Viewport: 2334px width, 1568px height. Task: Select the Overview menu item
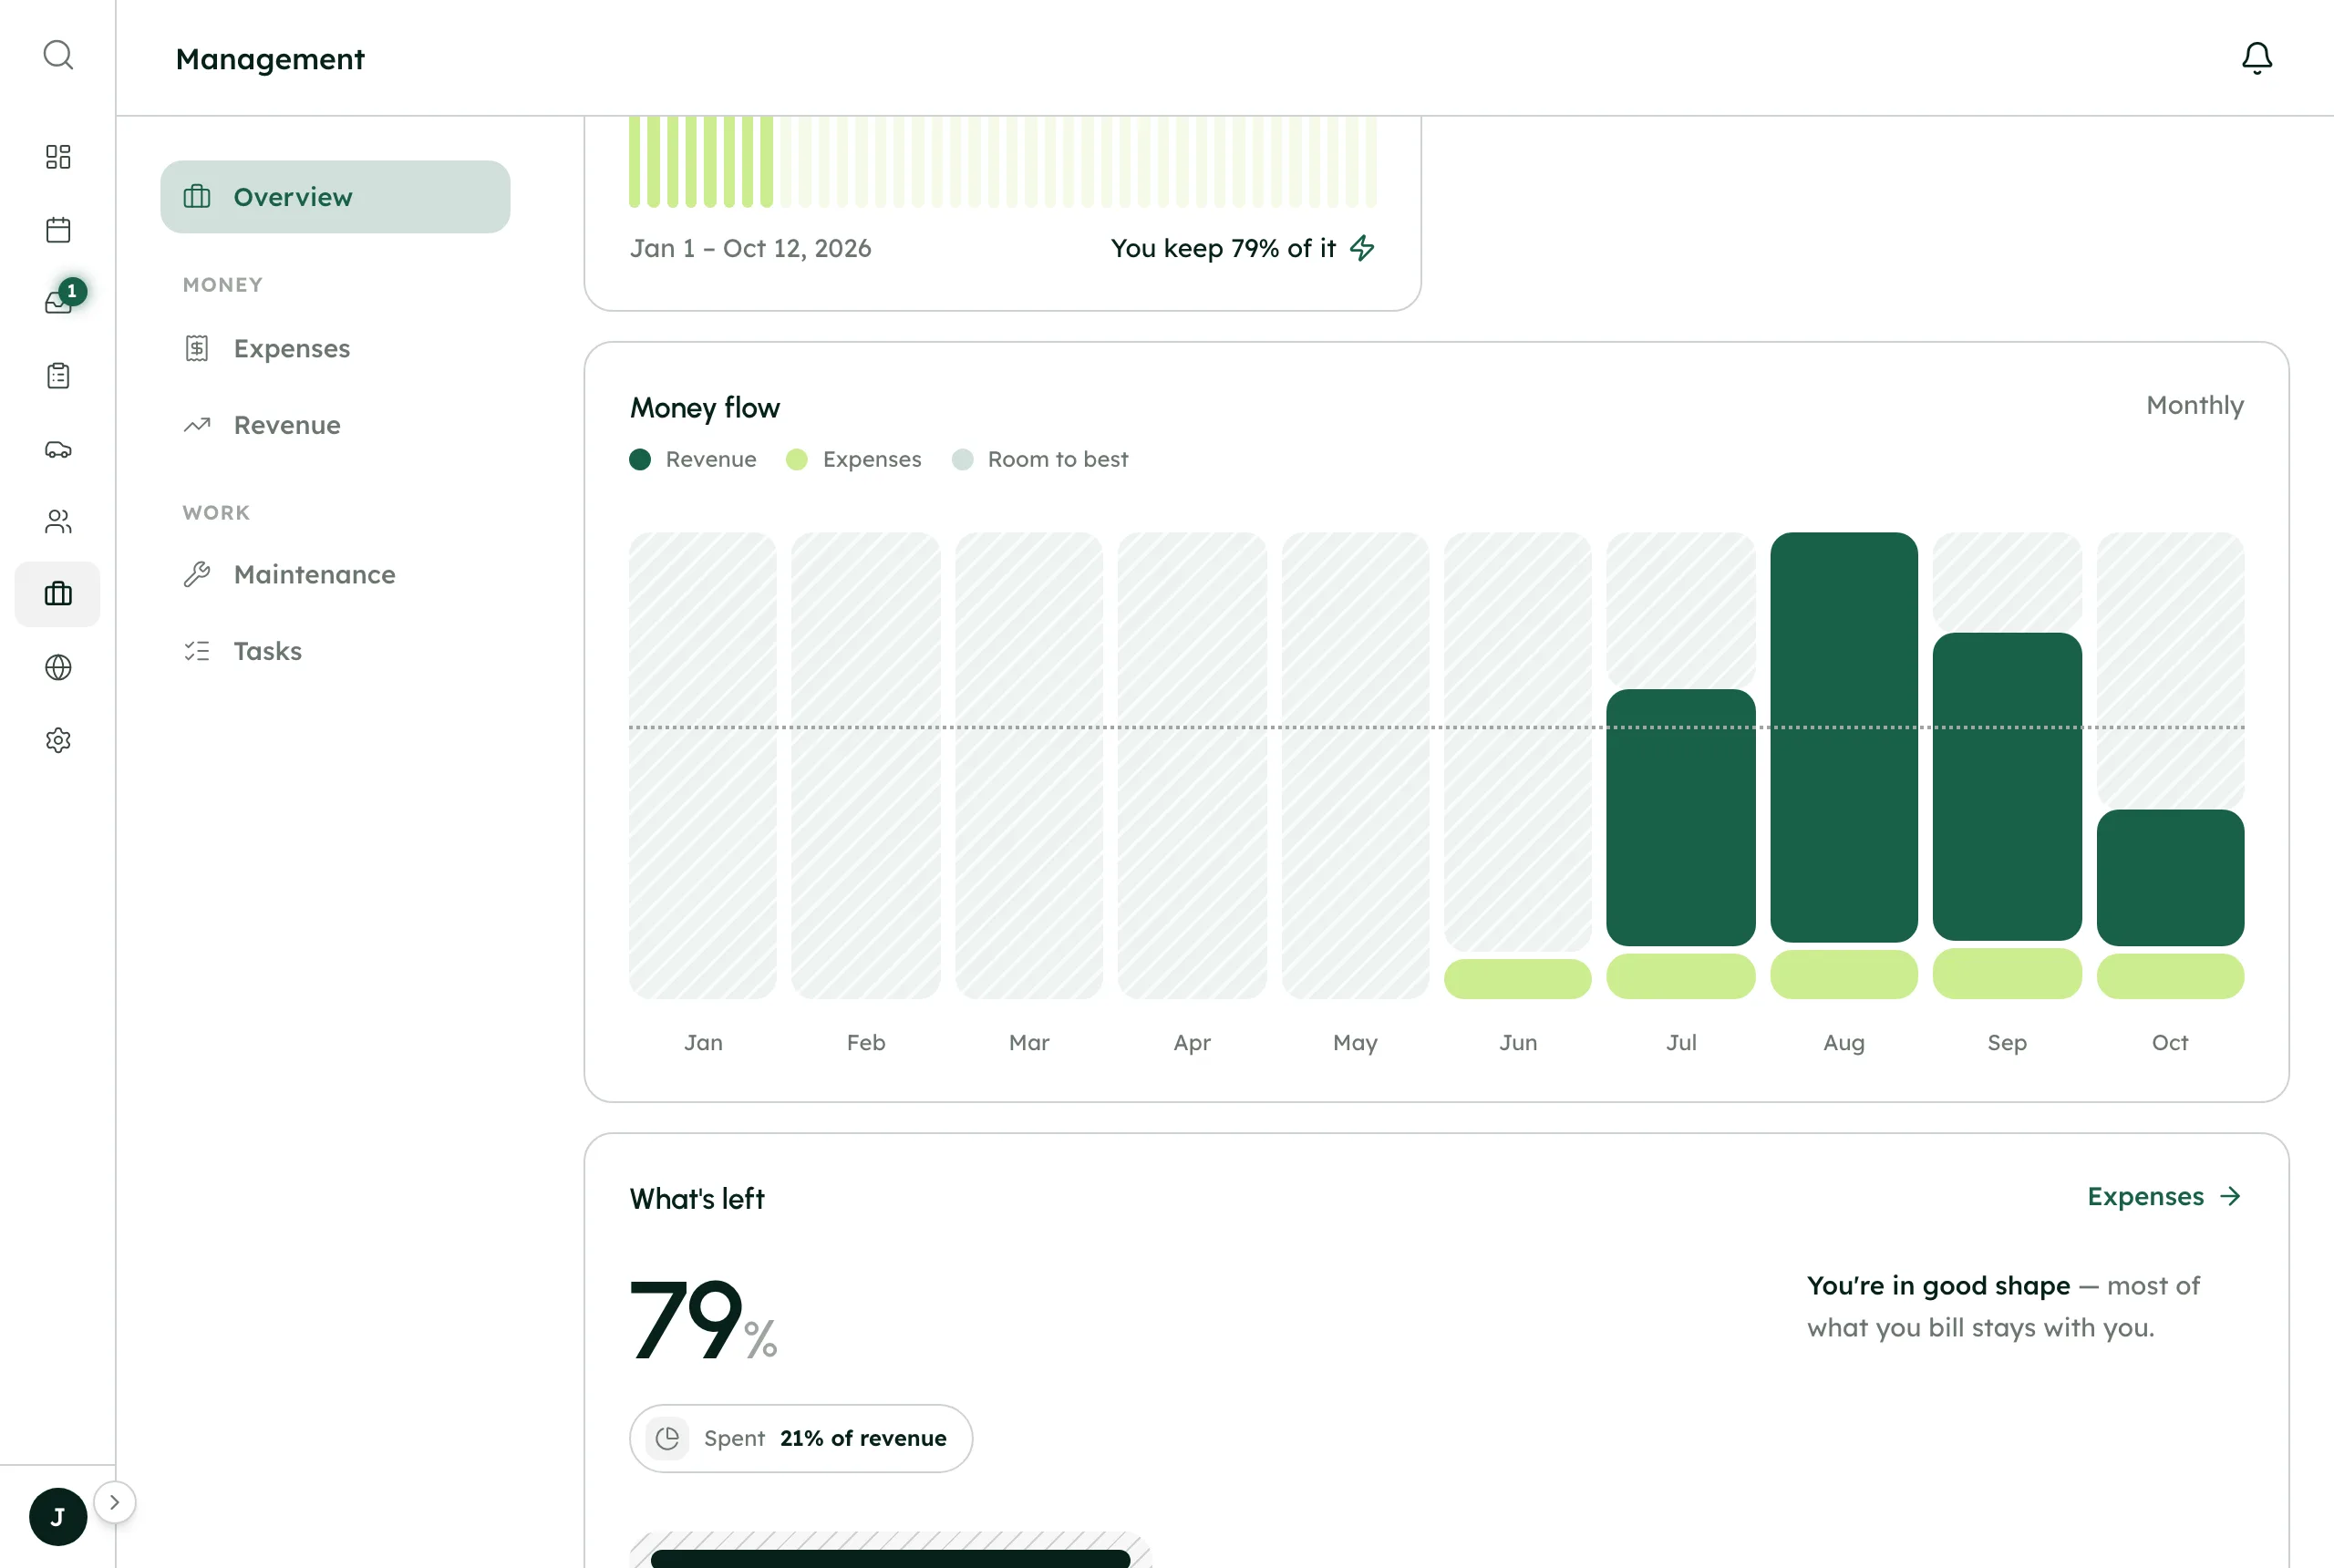(x=335, y=197)
